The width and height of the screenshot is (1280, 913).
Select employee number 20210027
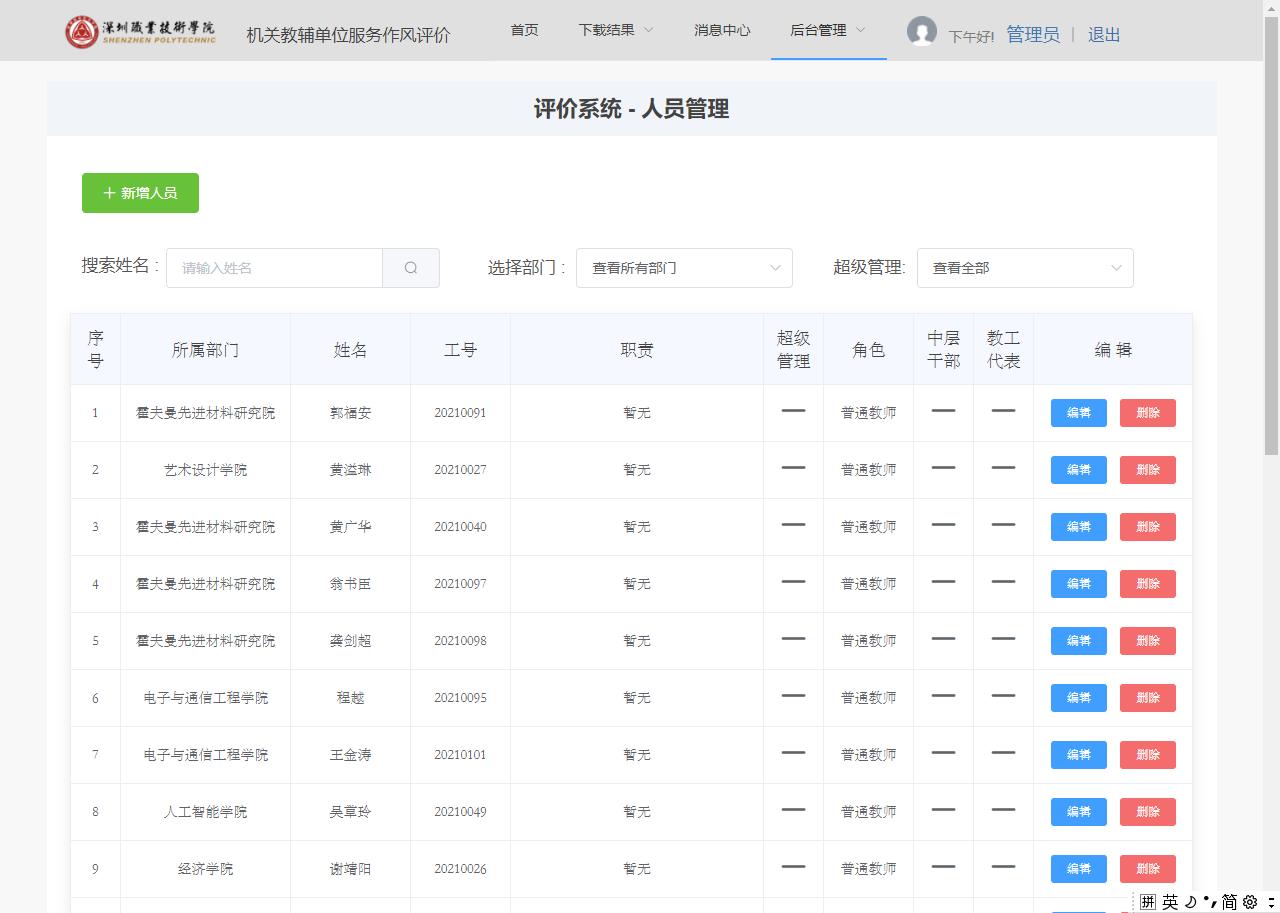[x=460, y=470]
